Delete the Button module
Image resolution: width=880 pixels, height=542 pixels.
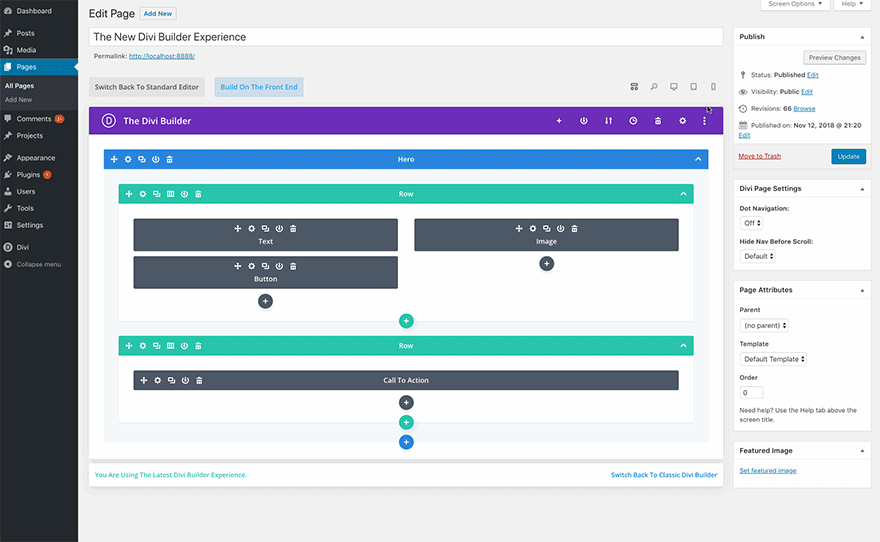pos(293,267)
